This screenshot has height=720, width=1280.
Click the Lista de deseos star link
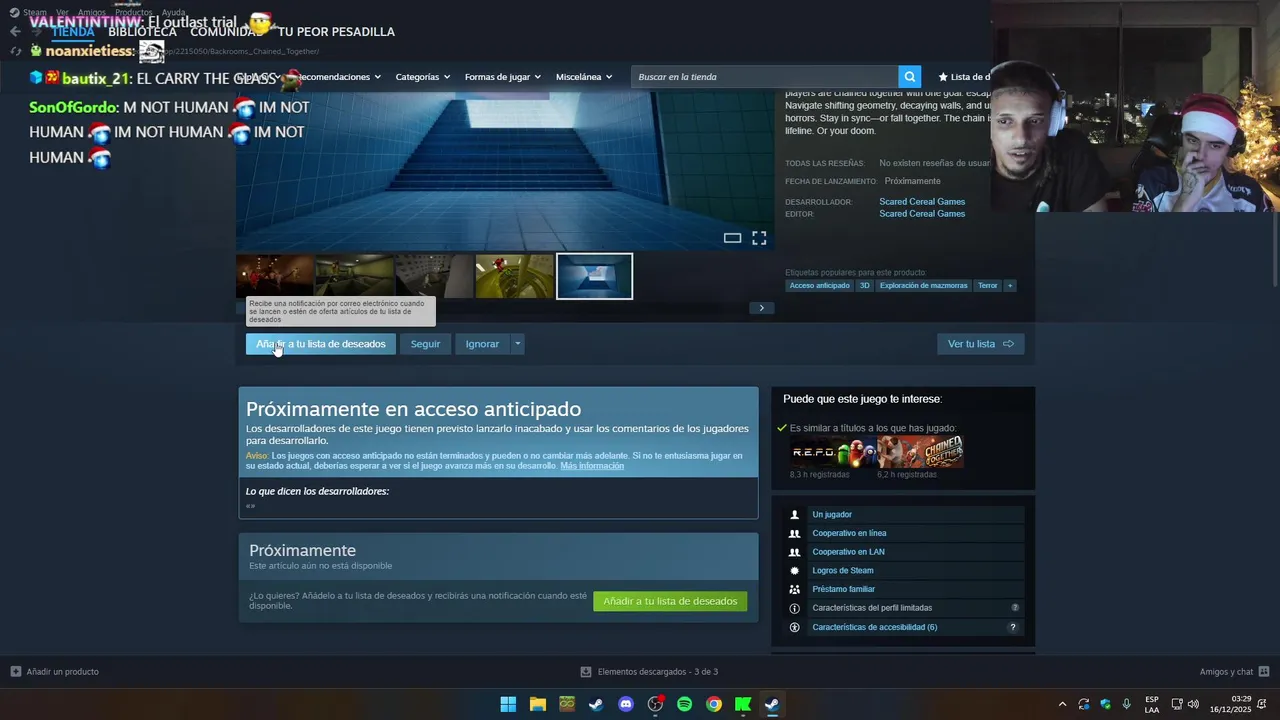coord(964,77)
